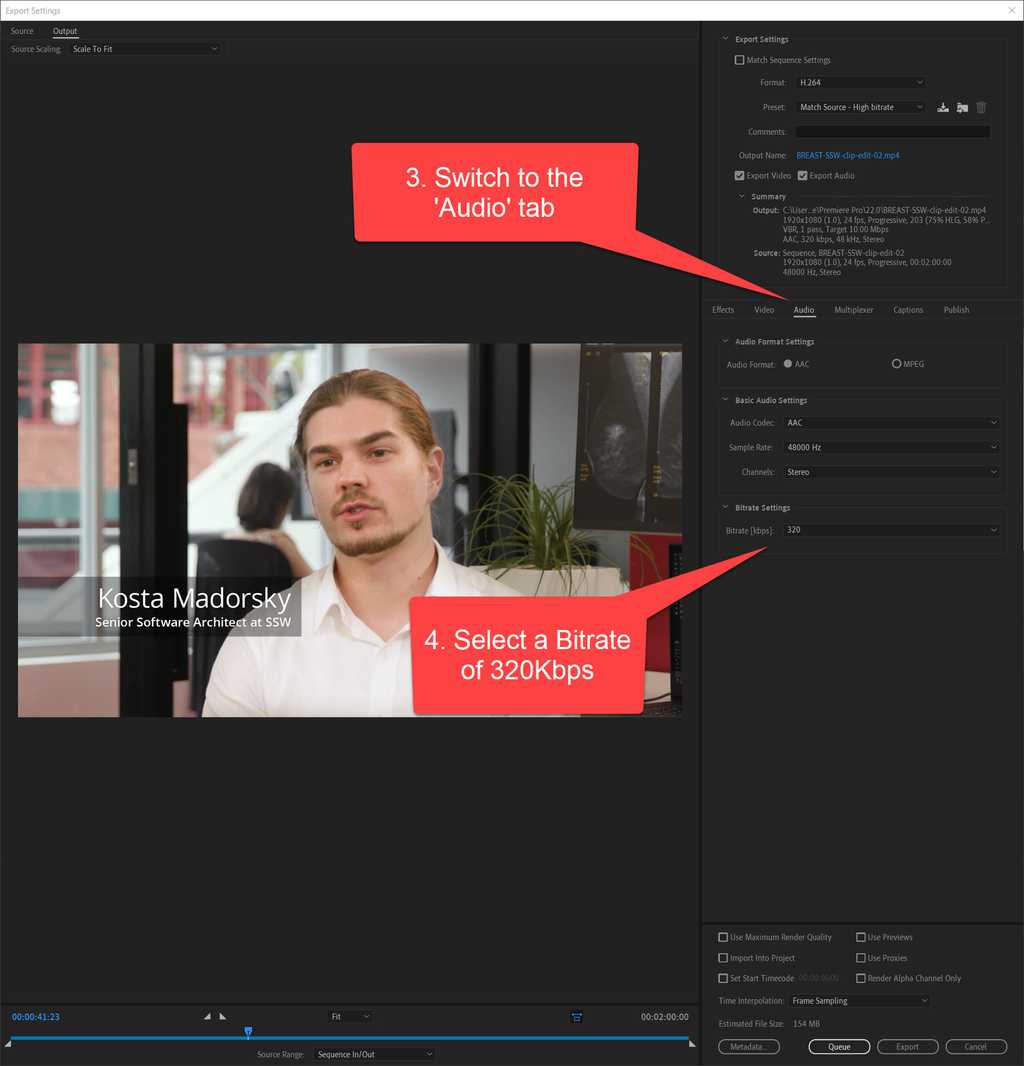This screenshot has height=1066, width=1024.
Task: Click the Set In Point icon on the timeline
Action: (x=207, y=1017)
